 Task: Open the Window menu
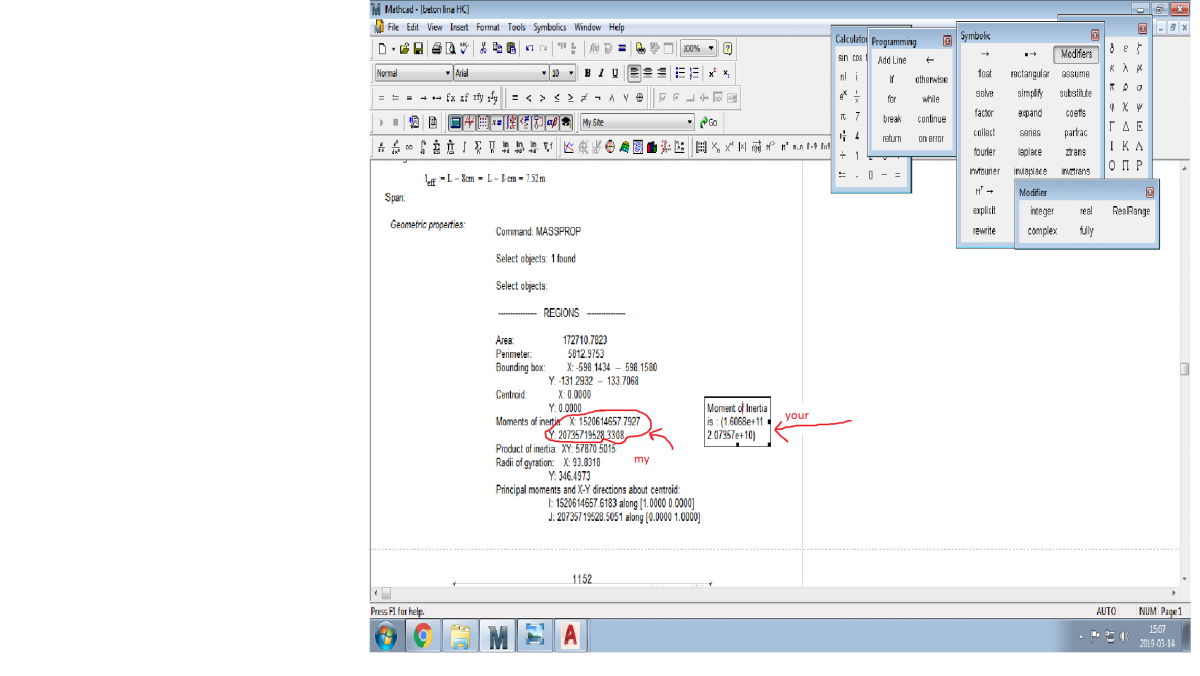[588, 27]
